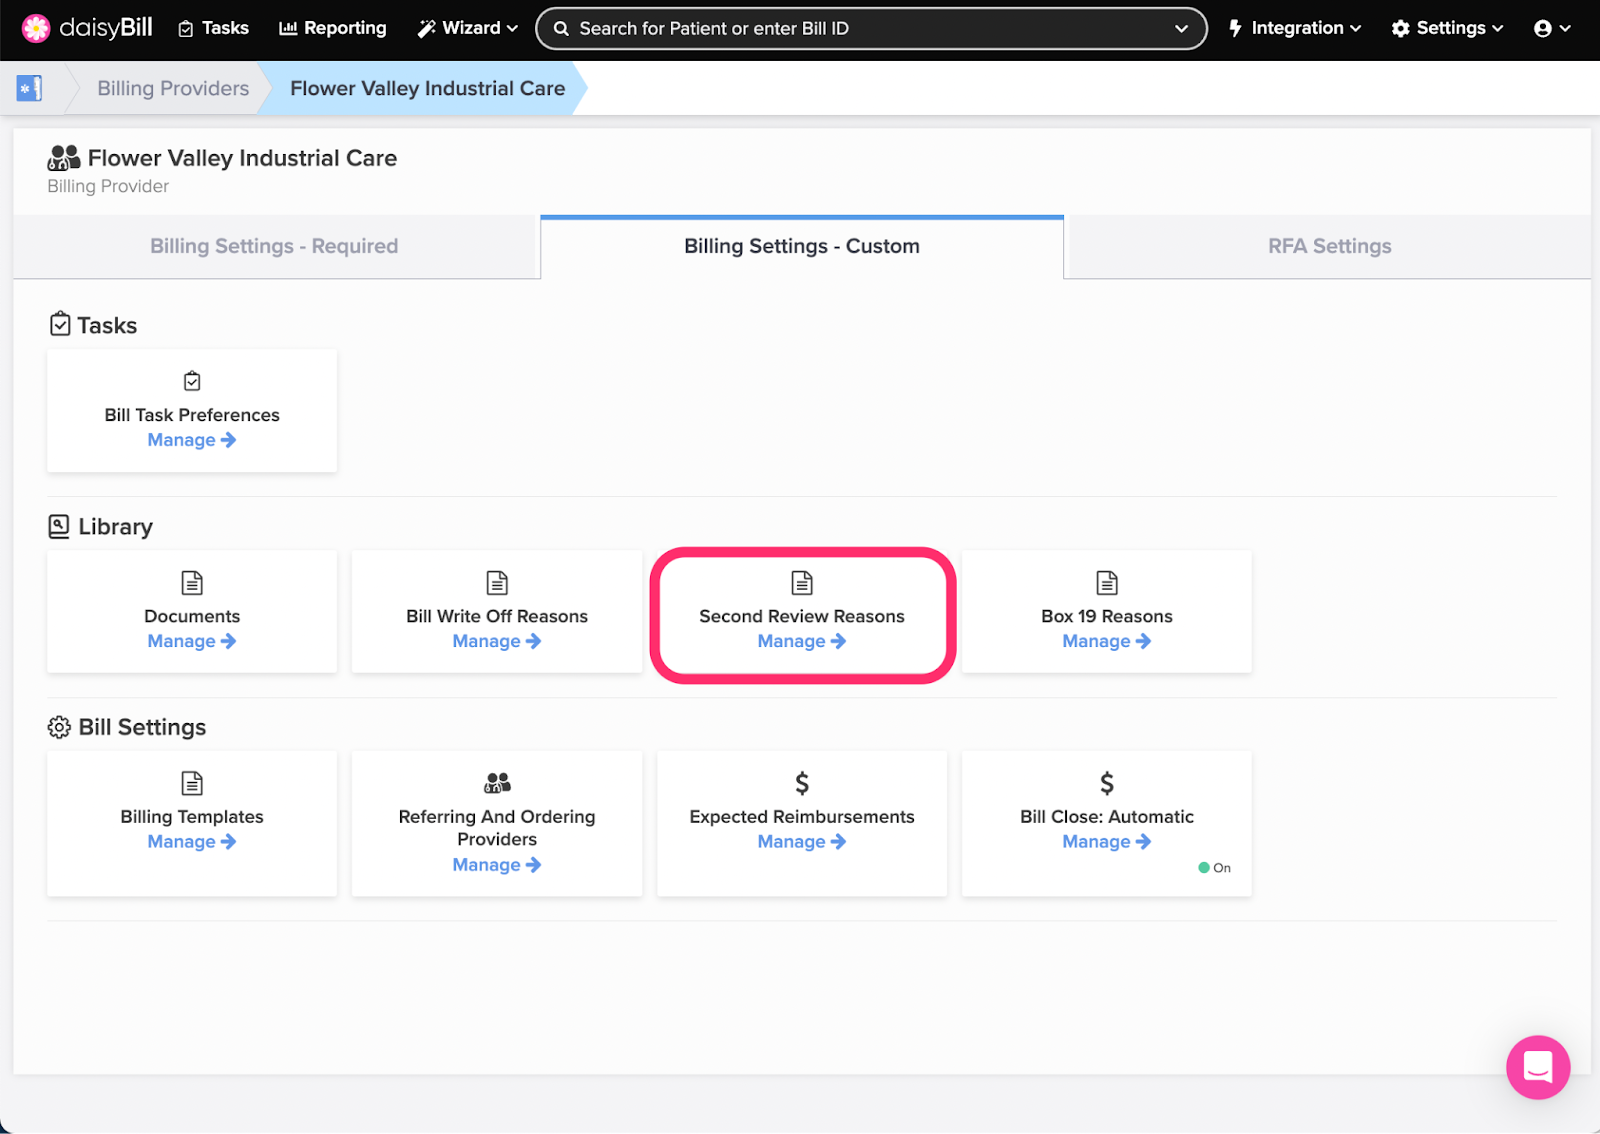Manage Box 19 Reasons
Screen dimensions: 1600x1134
tap(1107, 641)
